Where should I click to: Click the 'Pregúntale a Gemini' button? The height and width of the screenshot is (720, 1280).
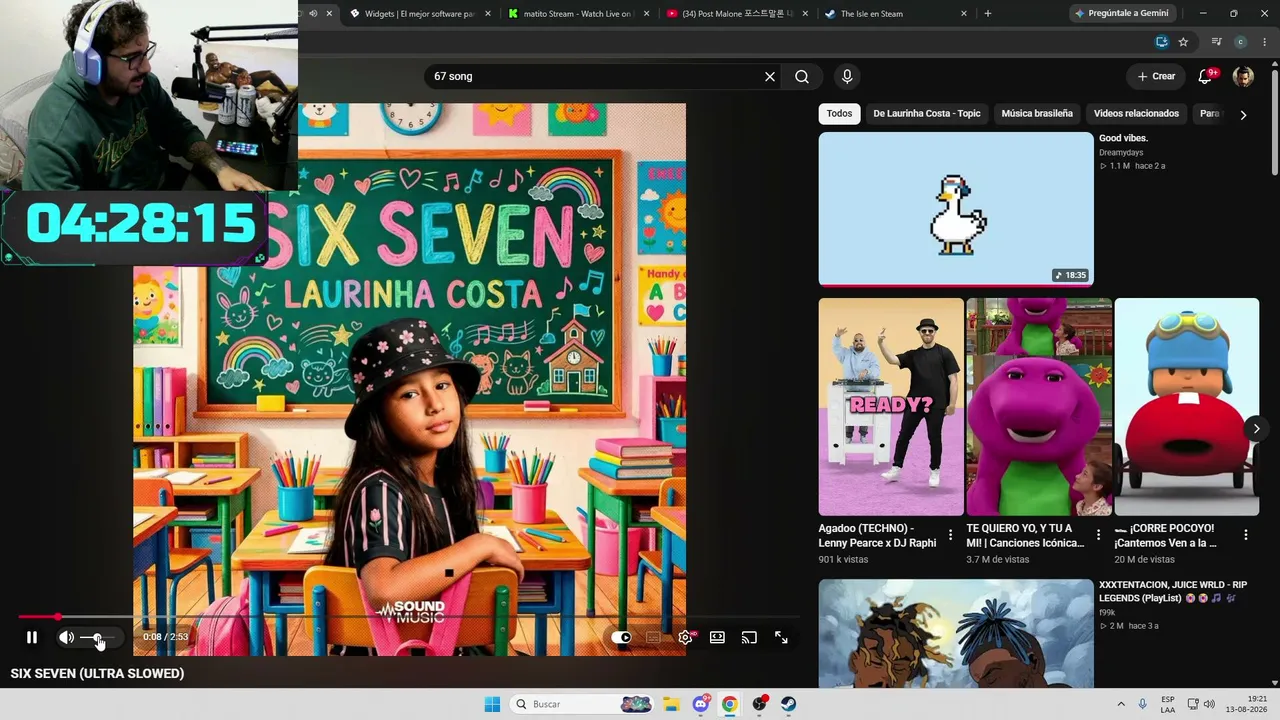(1123, 14)
